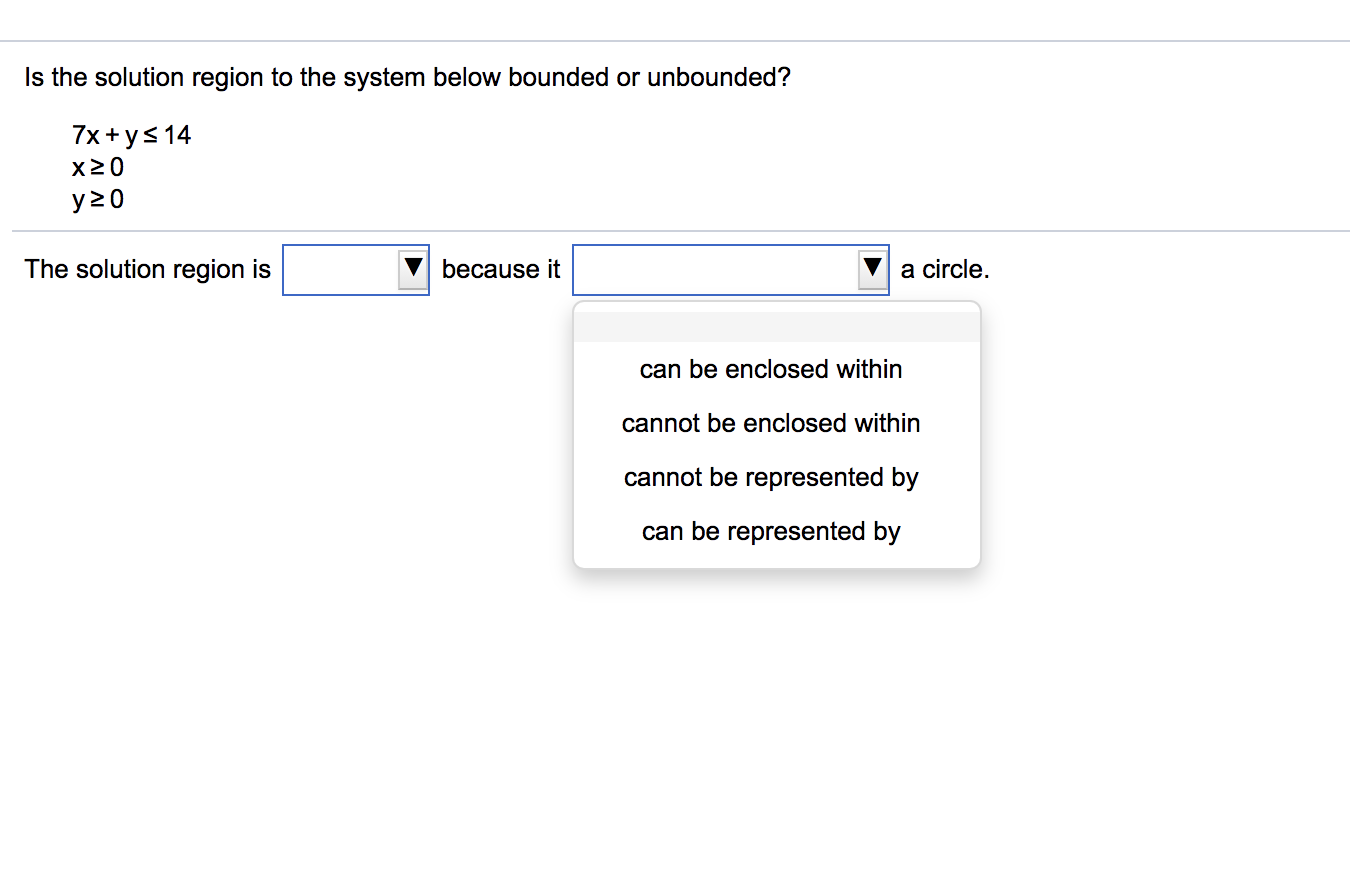Click the constraint 'x ≥ 0'
The image size is (1350, 894).
pos(97,168)
